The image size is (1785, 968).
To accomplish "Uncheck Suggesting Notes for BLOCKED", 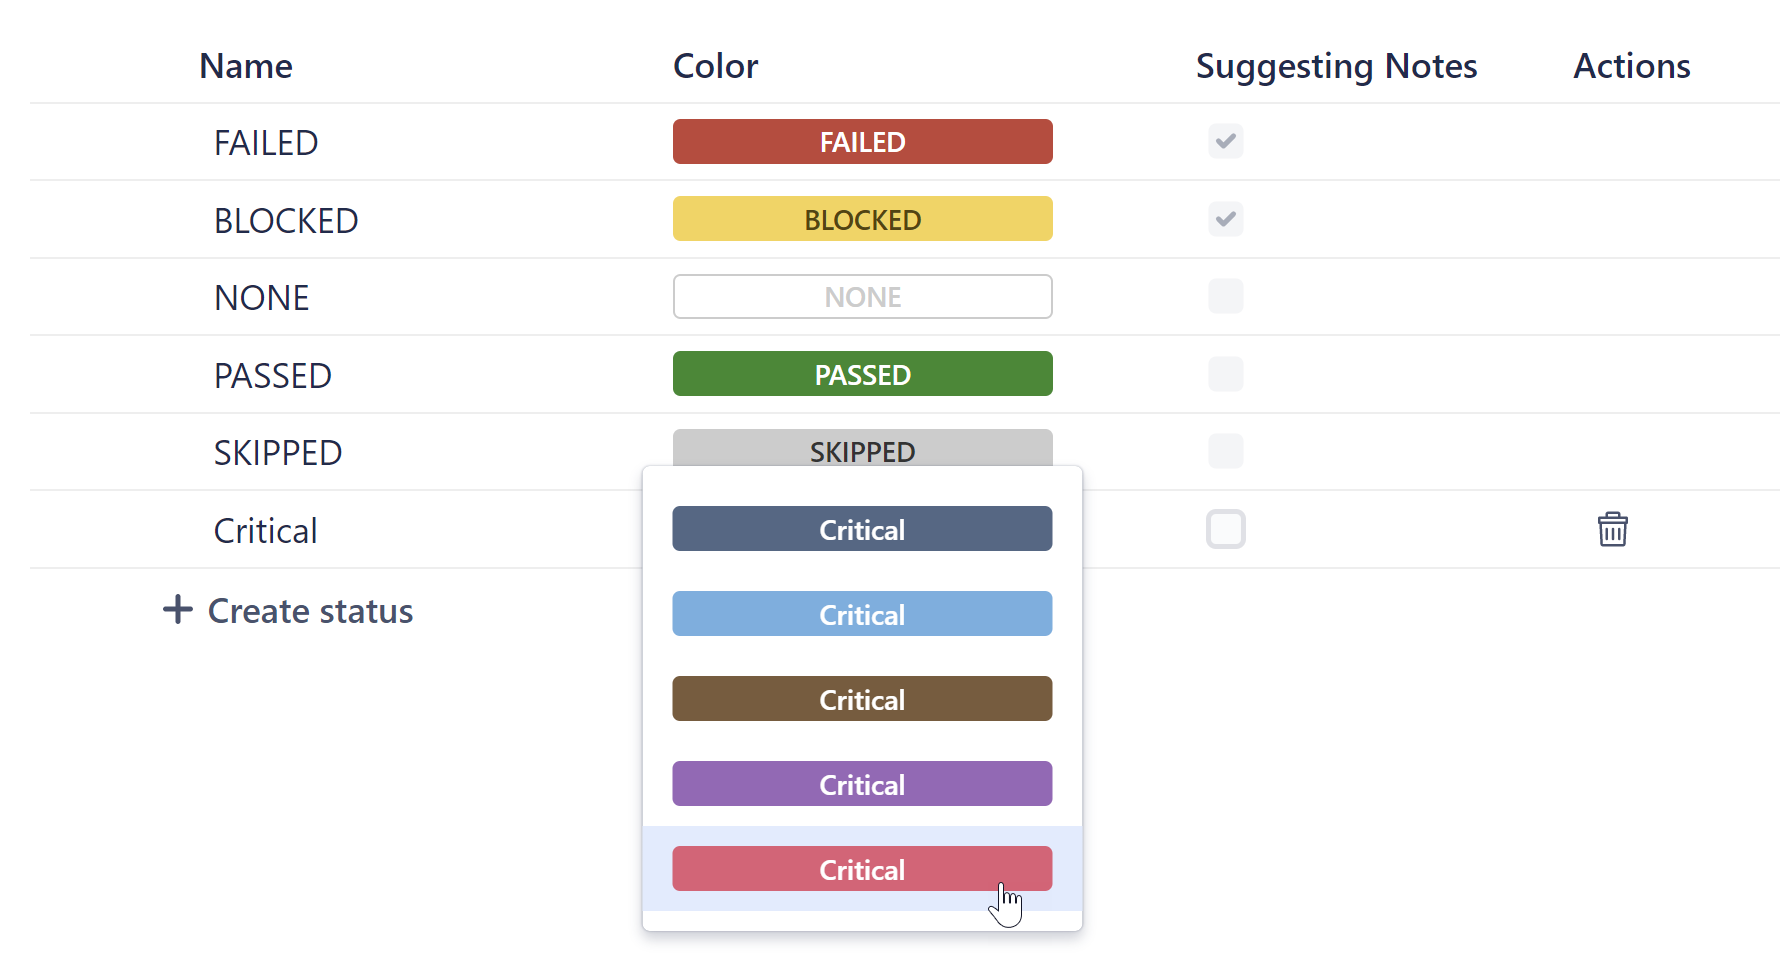I will pos(1225,219).
